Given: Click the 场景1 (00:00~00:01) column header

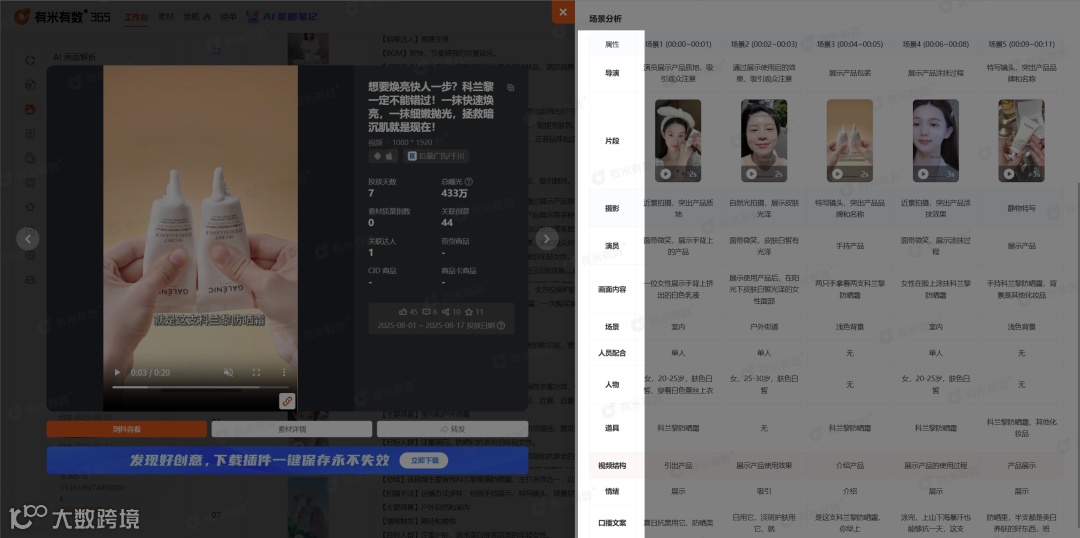Looking at the screenshot, I should click(x=678, y=44).
